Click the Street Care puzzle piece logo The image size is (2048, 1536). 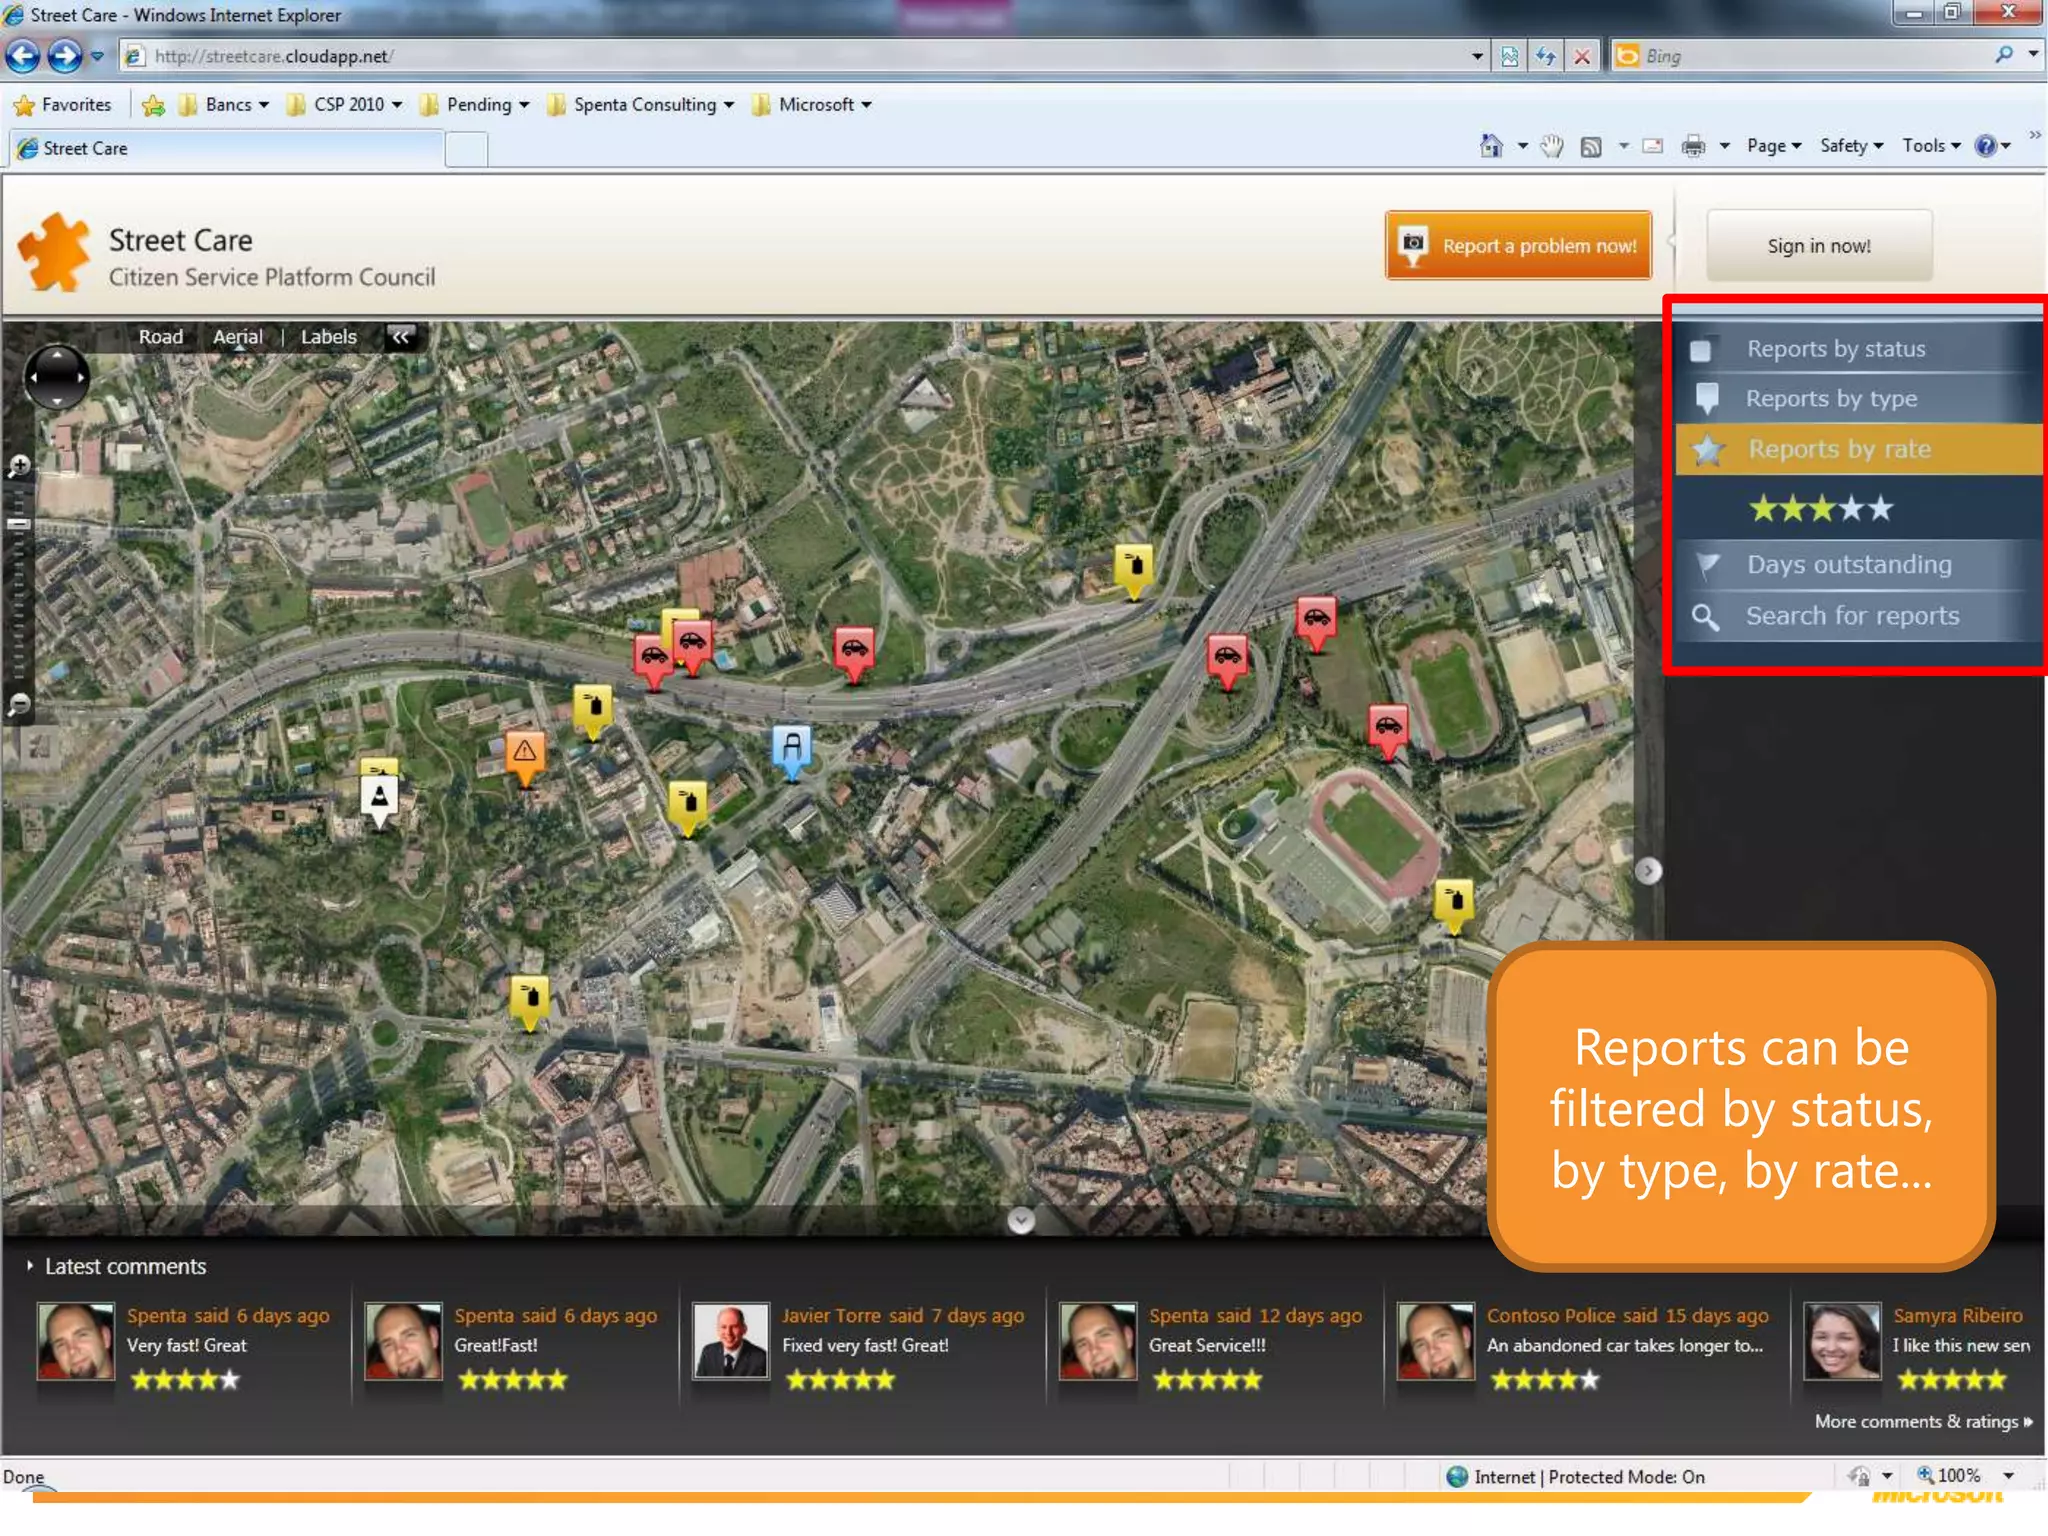(55, 253)
